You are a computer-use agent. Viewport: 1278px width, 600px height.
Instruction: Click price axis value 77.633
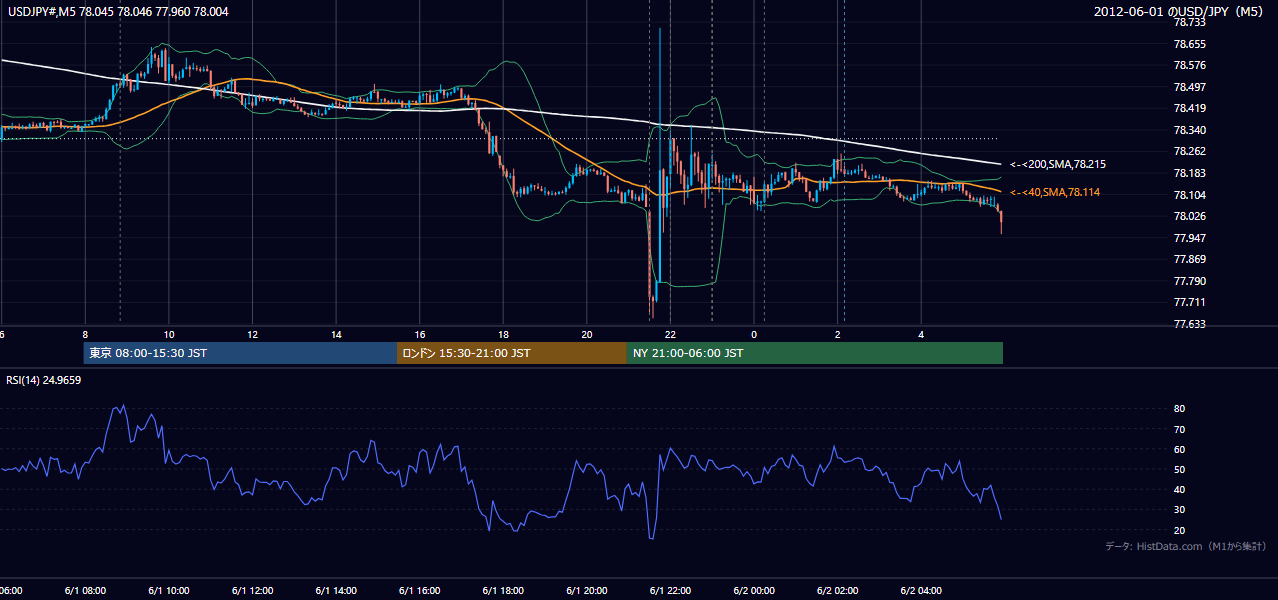1190,324
